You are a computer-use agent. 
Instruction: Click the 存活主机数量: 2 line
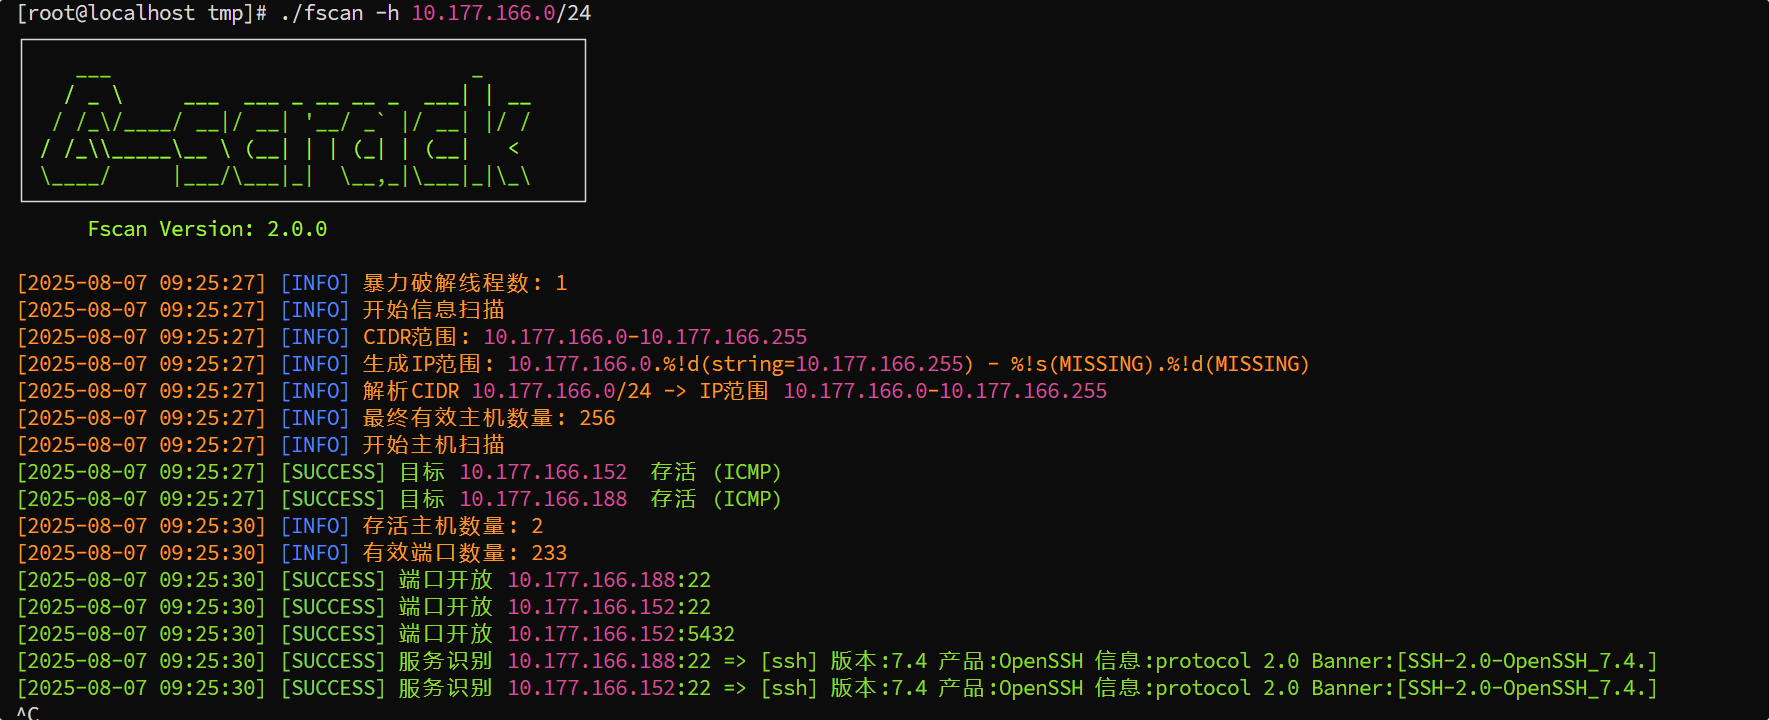pos(280,526)
